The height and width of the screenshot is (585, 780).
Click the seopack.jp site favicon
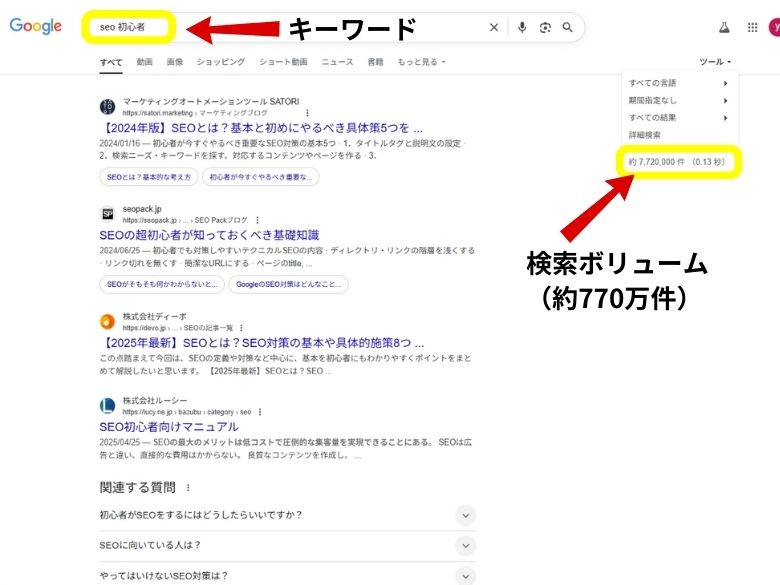(x=107, y=214)
